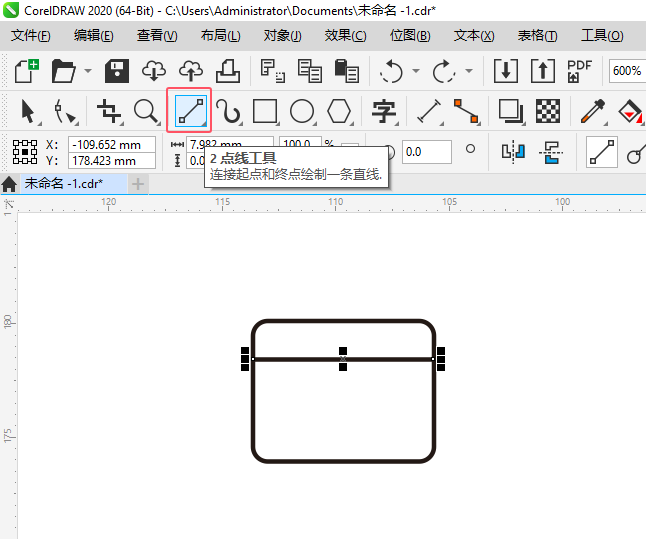Select the Crop tool
This screenshot has height=539, width=646.
click(109, 111)
